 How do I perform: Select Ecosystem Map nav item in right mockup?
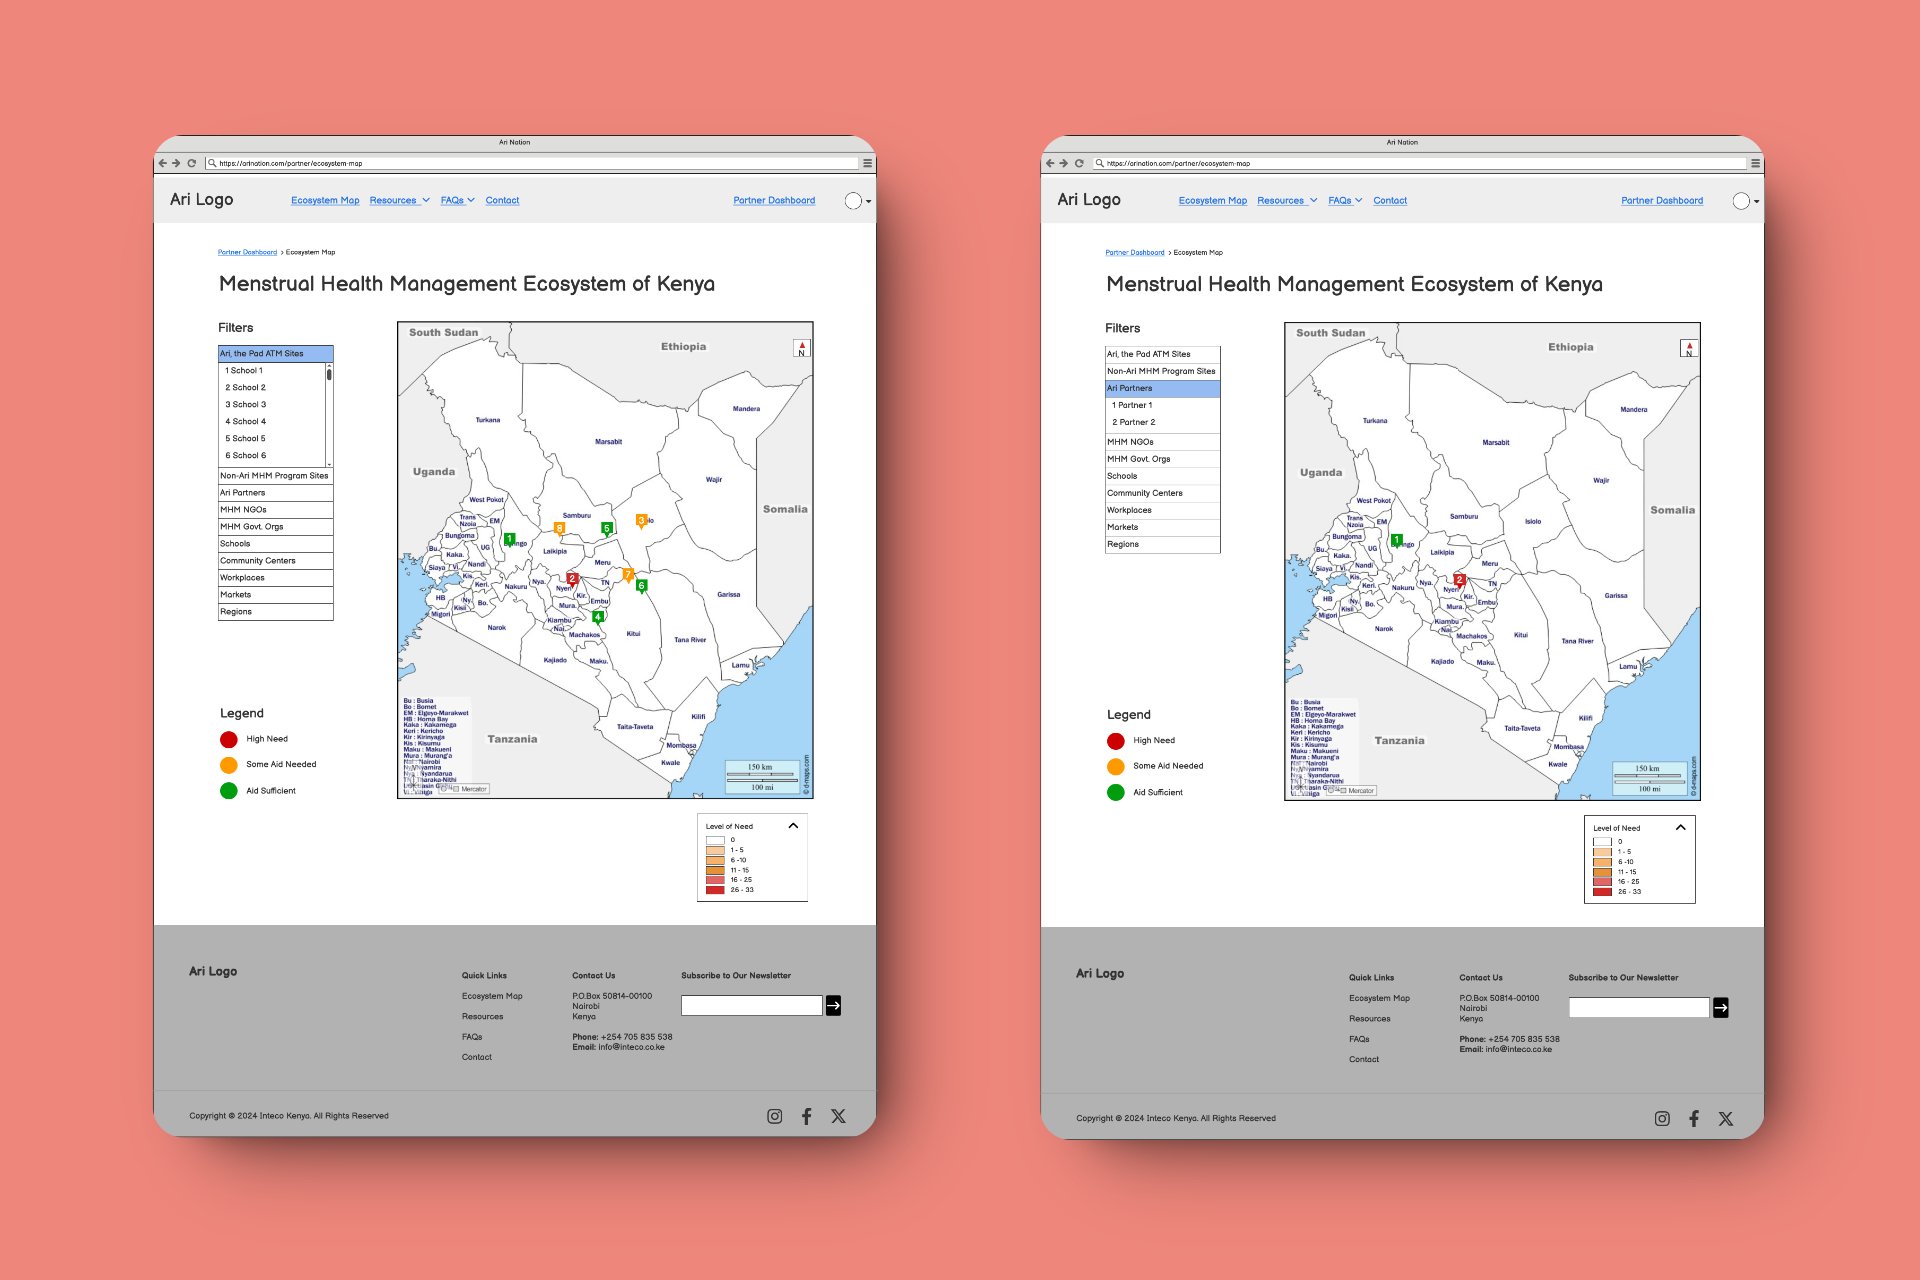(x=1213, y=200)
